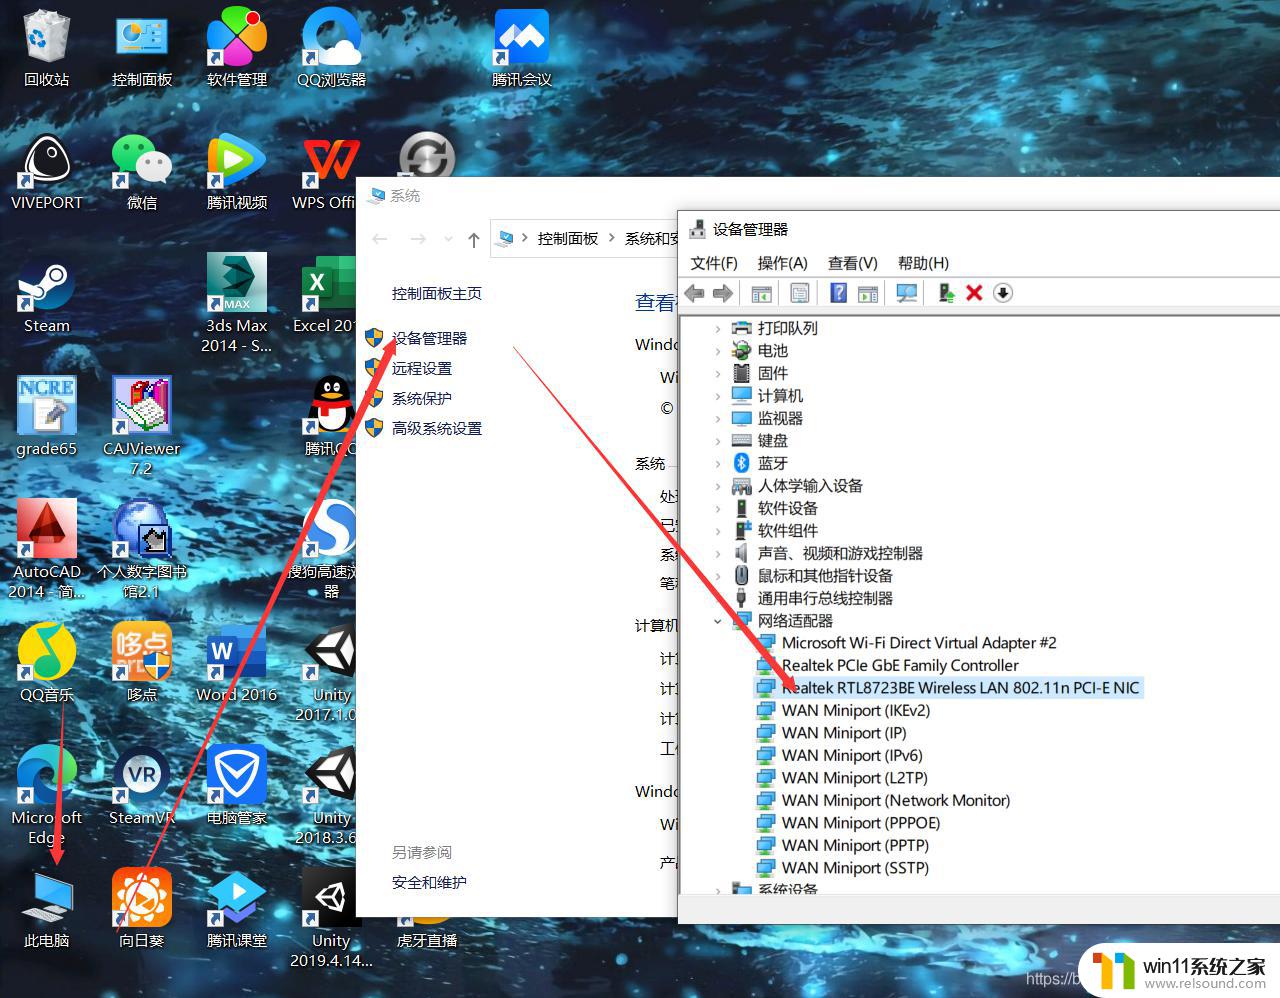Select WAN Miniport (PPPOE)
Image resolution: width=1280 pixels, height=998 pixels.
click(861, 823)
